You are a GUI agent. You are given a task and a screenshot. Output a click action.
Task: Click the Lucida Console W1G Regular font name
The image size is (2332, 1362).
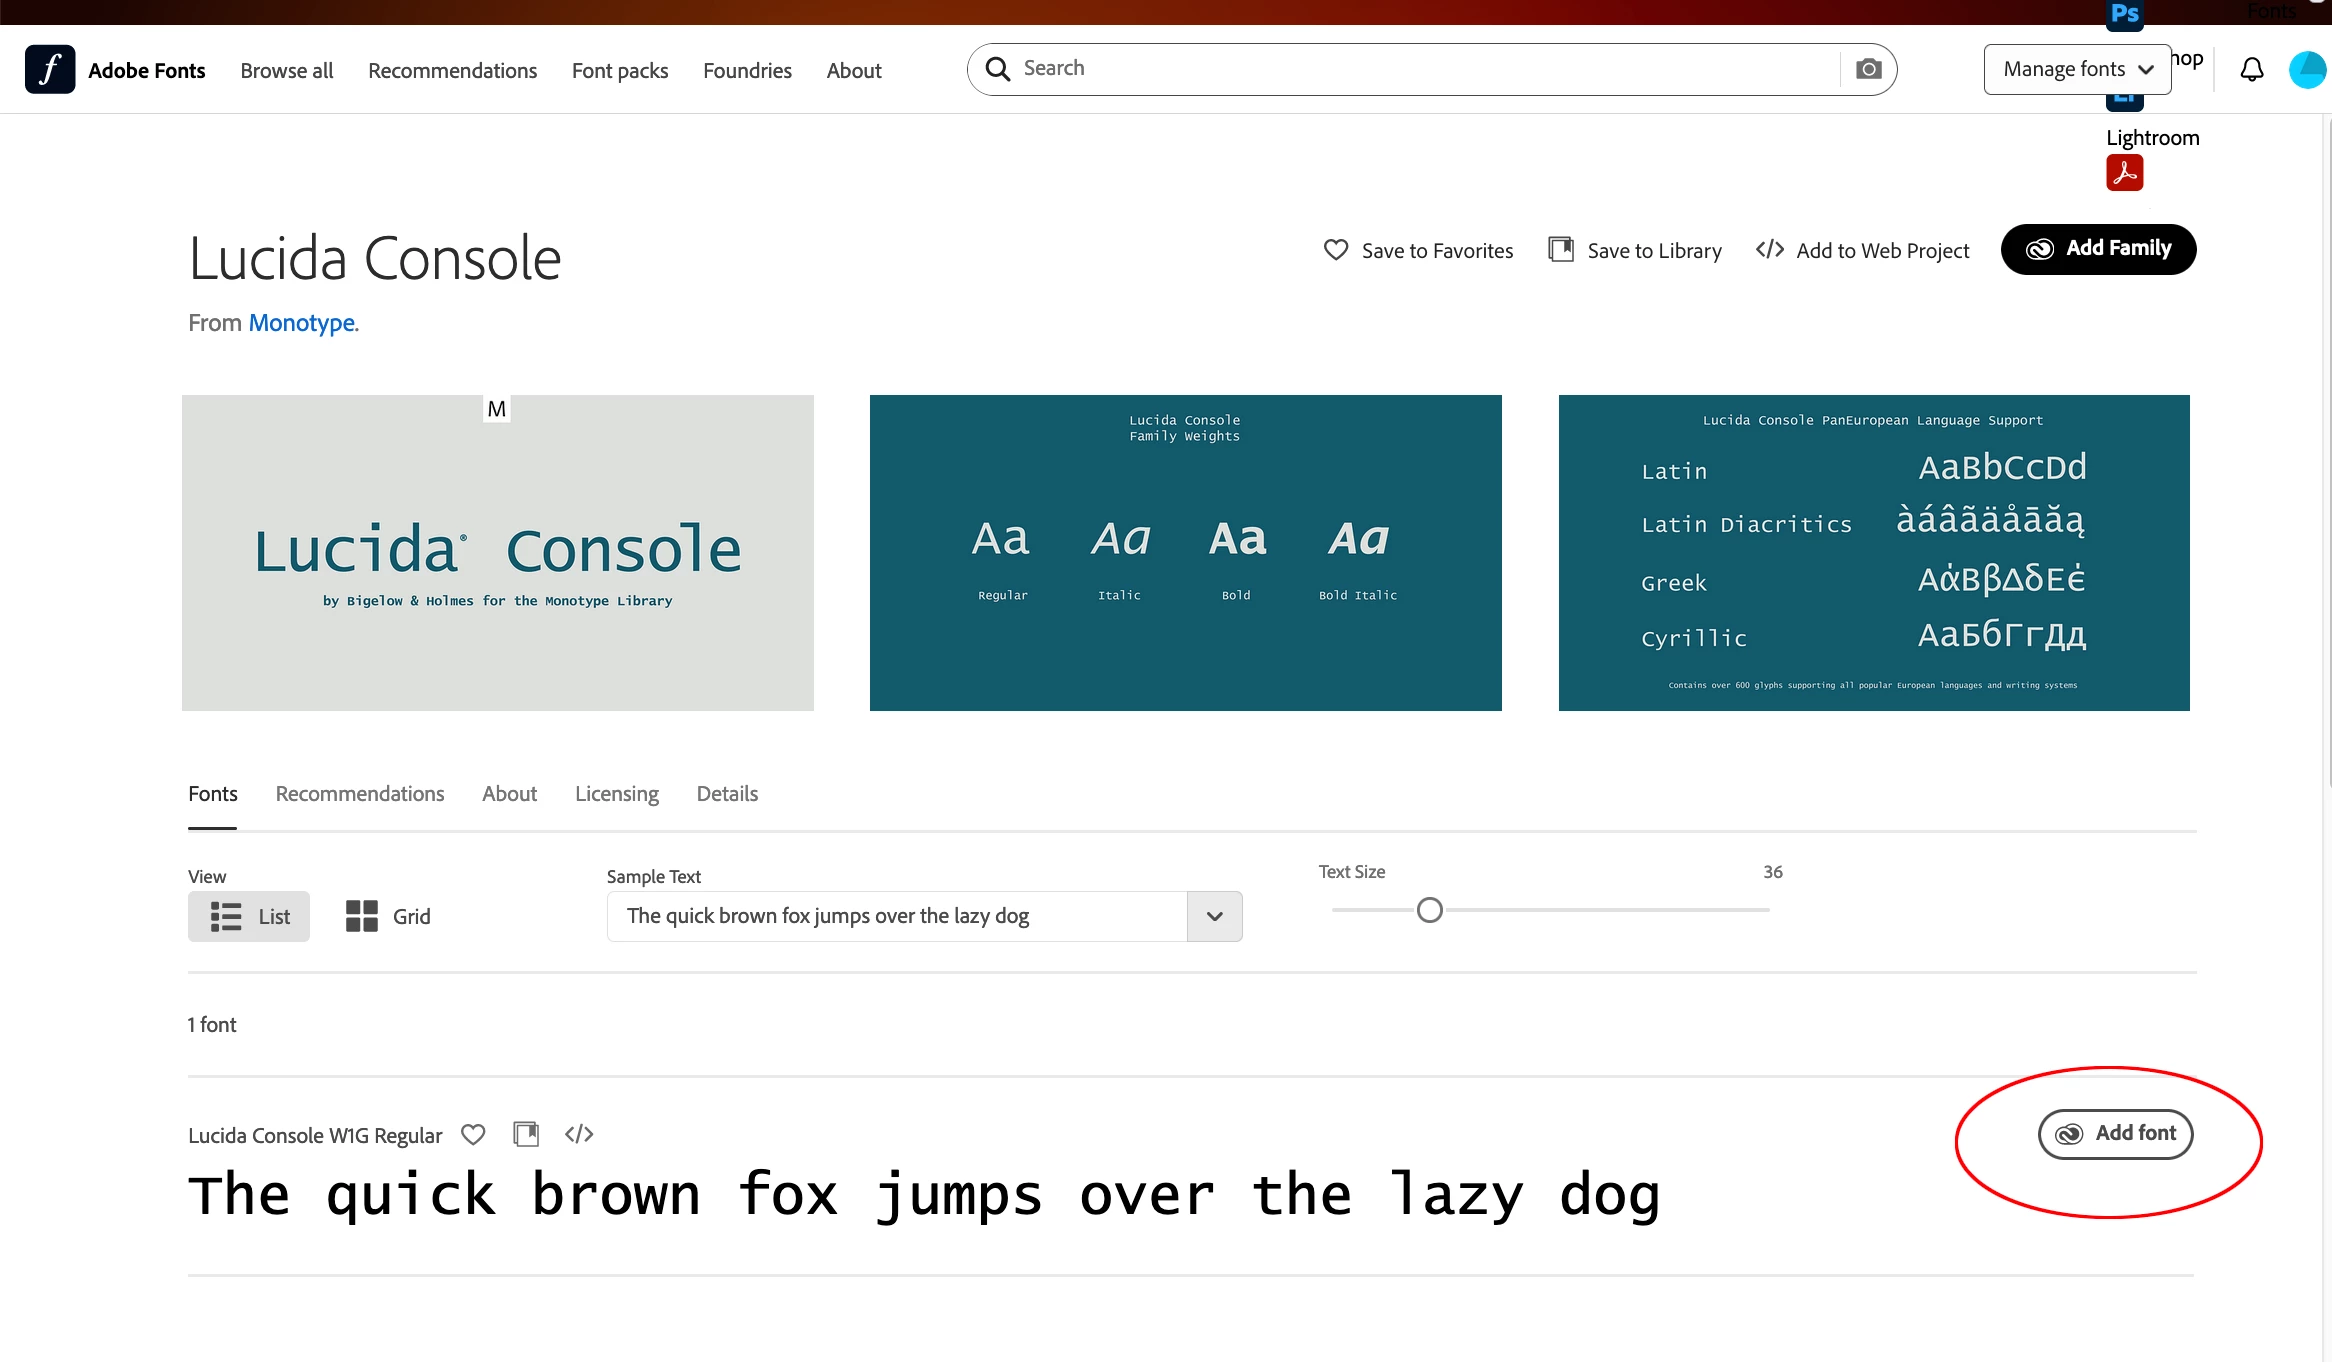click(x=315, y=1135)
